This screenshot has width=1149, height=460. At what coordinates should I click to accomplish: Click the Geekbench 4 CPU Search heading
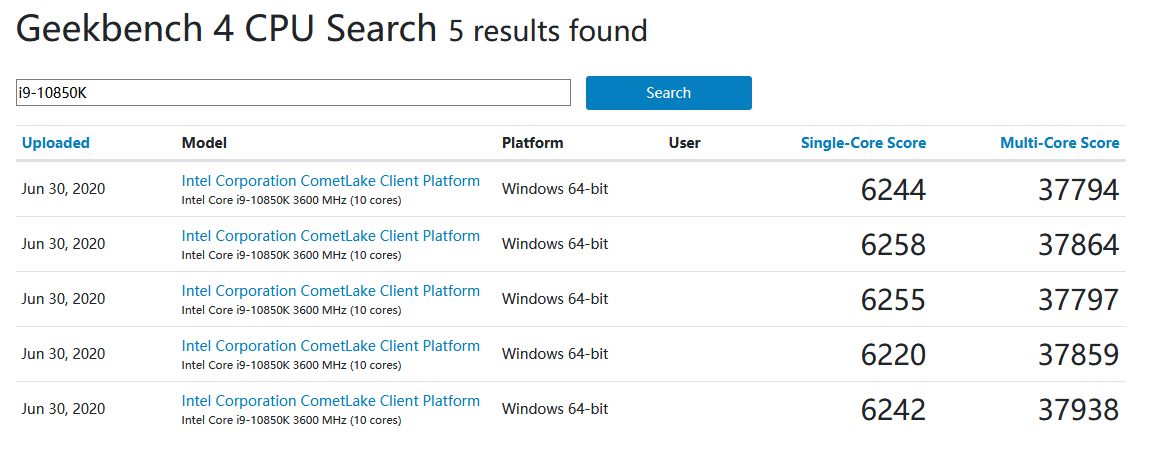(x=227, y=30)
